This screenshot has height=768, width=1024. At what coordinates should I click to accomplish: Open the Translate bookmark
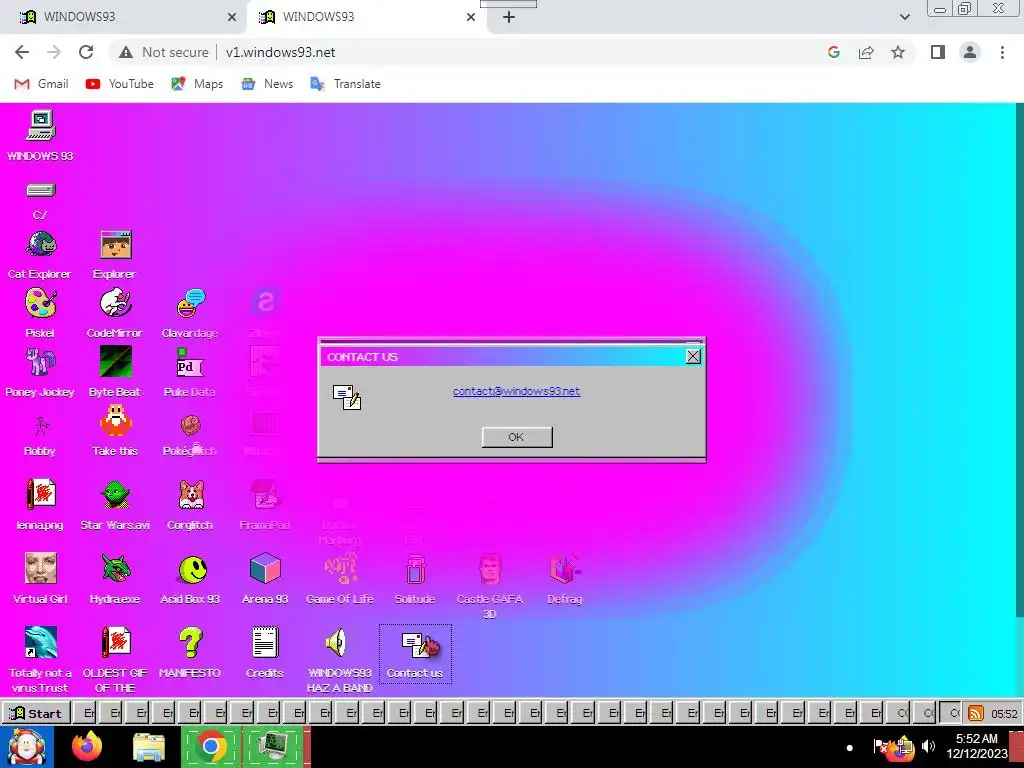(345, 84)
